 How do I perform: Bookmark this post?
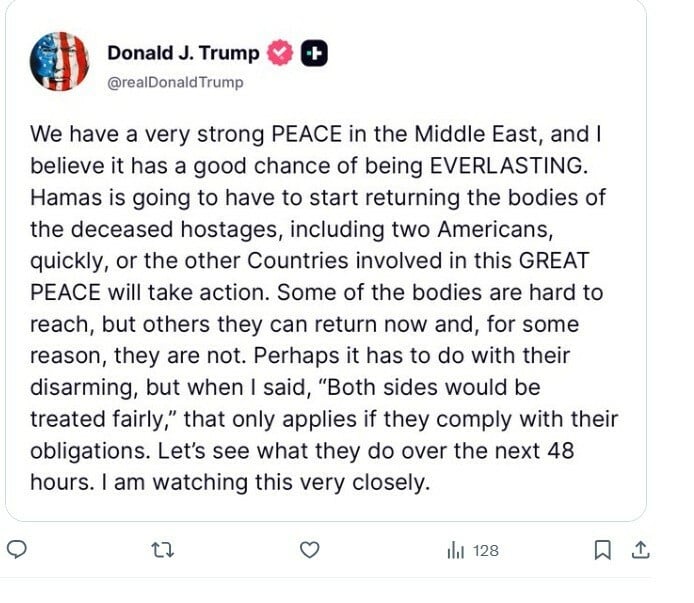(602, 549)
